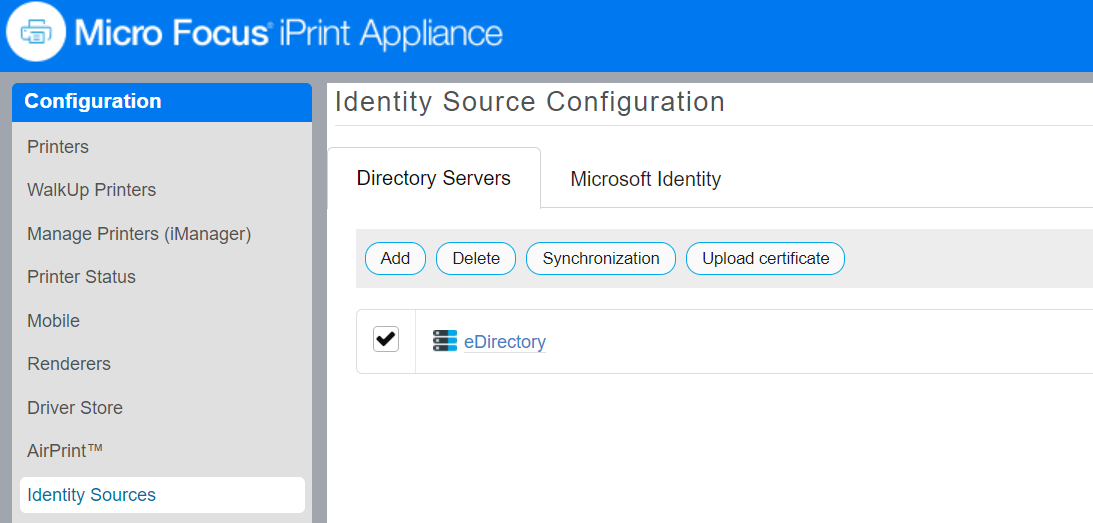Image resolution: width=1093 pixels, height=523 pixels.
Task: Open Manage Printers (iManager)
Action: 139,234
